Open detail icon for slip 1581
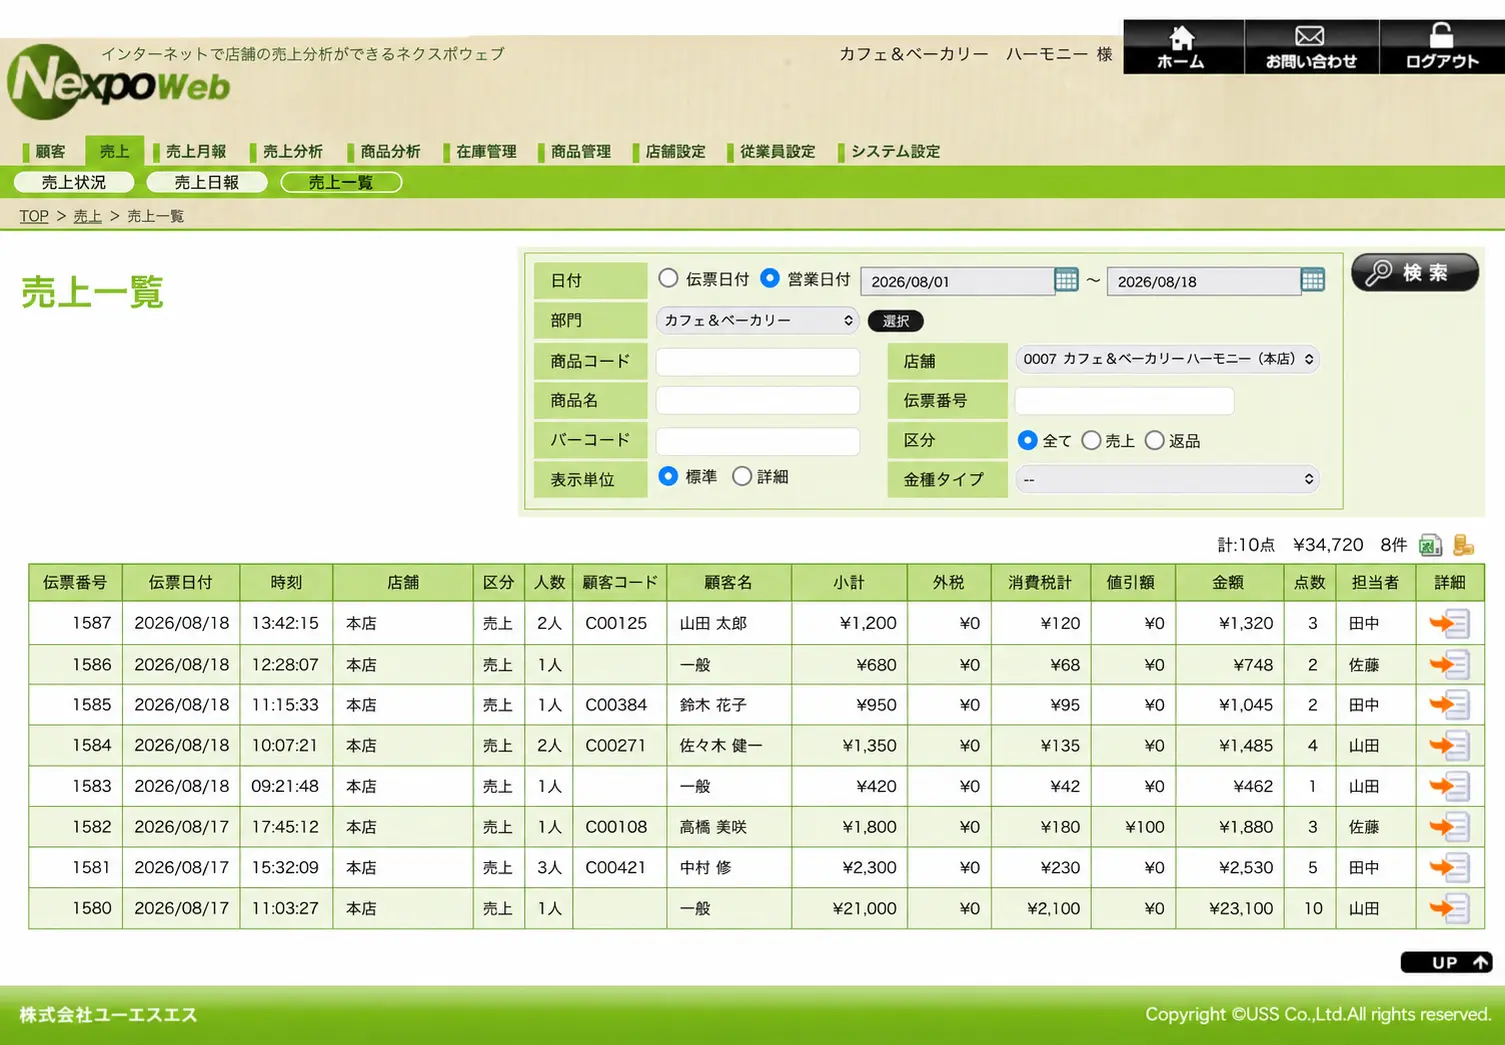The width and height of the screenshot is (1505, 1045). 1449,868
